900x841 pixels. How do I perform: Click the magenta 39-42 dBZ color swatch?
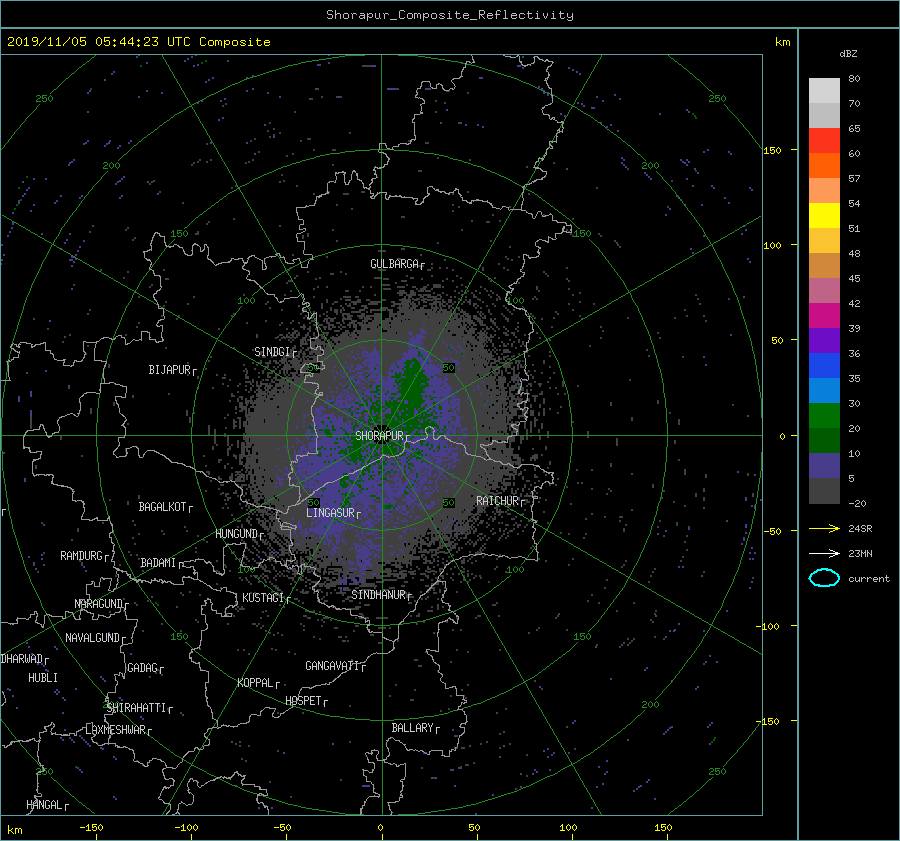(x=824, y=316)
